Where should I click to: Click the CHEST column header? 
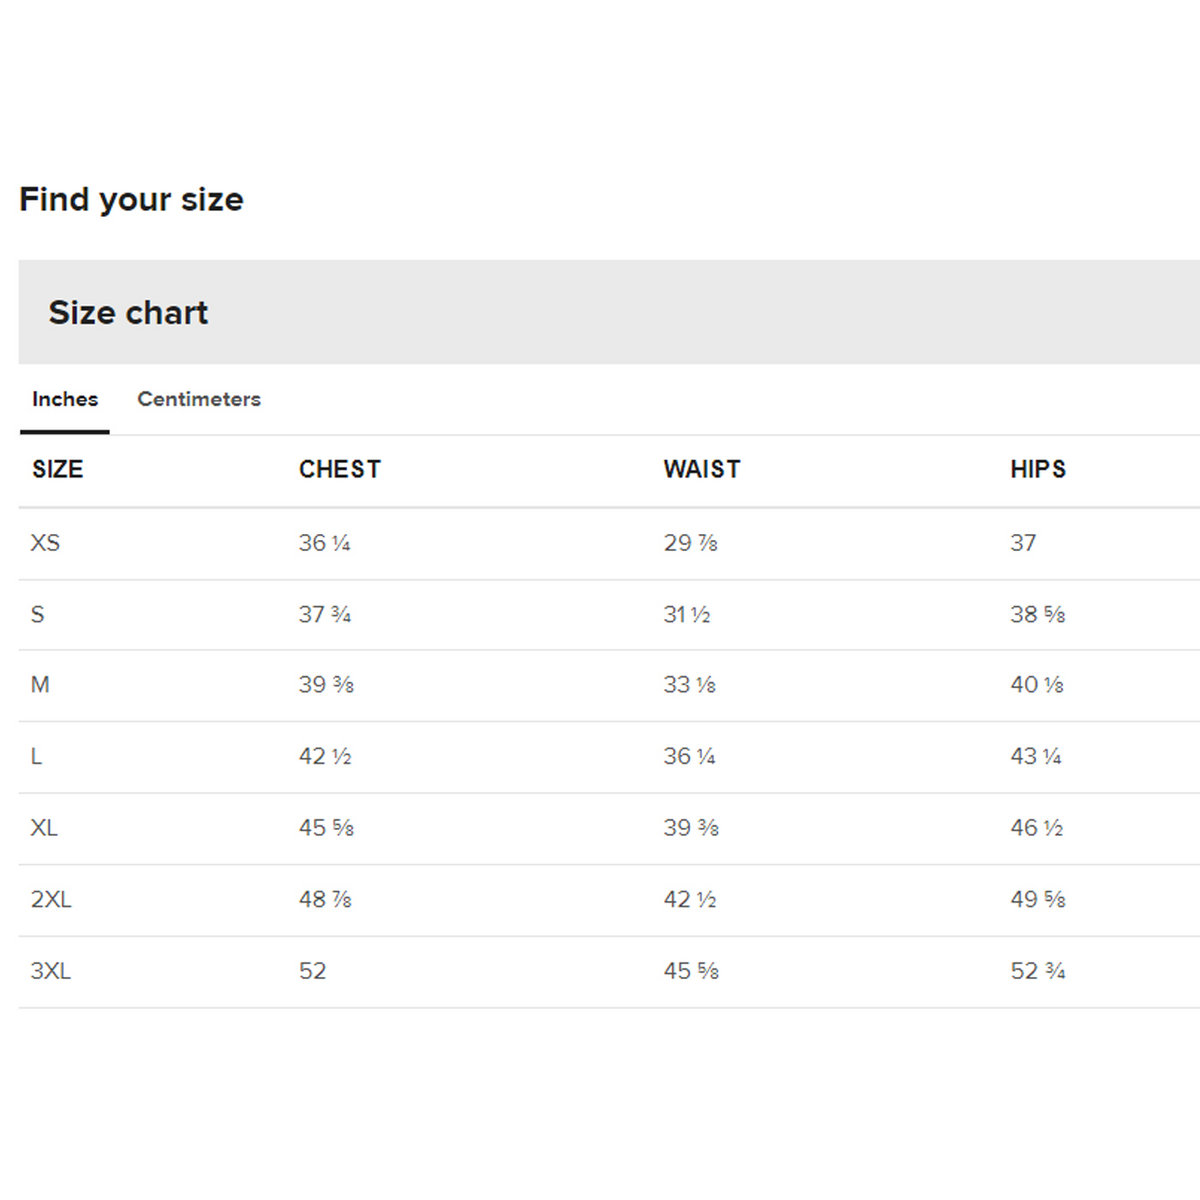click(x=339, y=469)
